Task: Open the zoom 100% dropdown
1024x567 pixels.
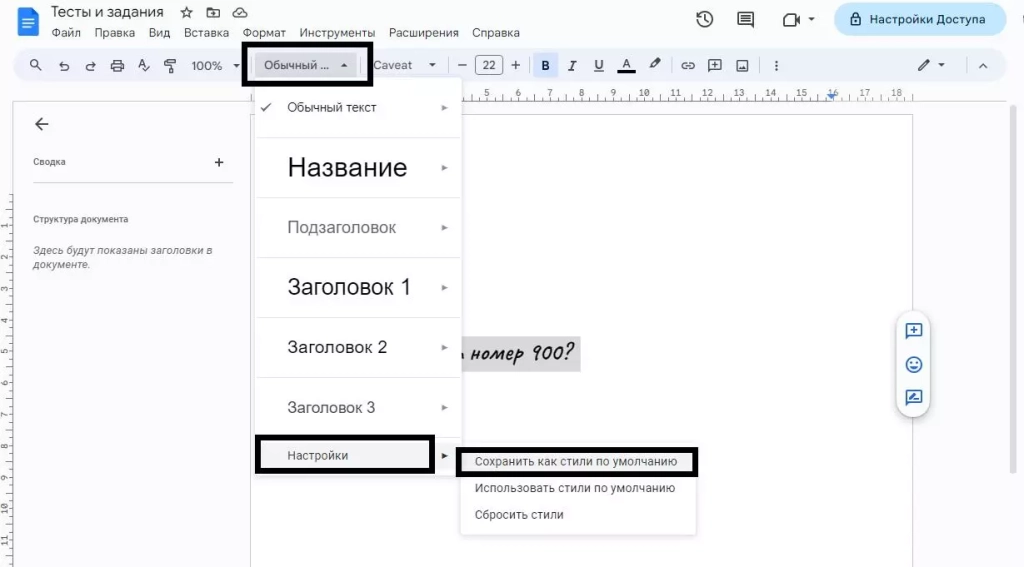Action: click(x=215, y=65)
